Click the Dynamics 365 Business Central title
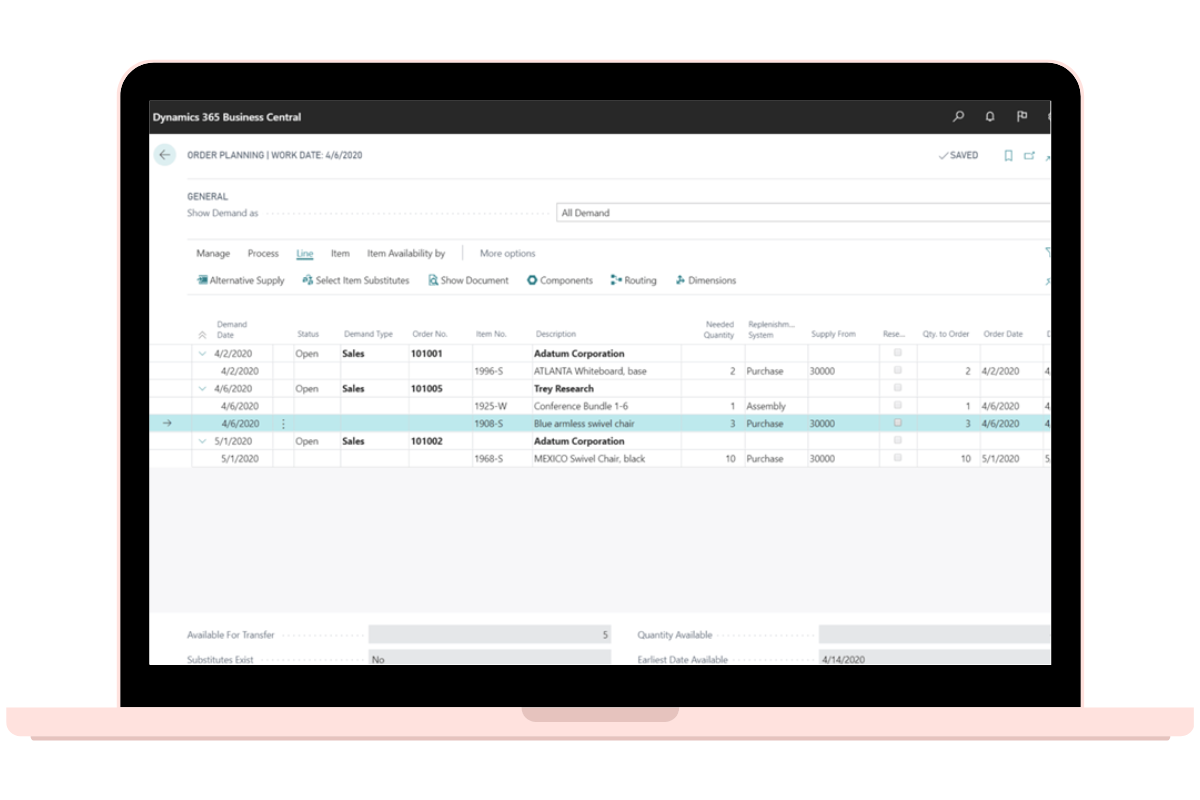The width and height of the screenshot is (1200, 800). [x=227, y=117]
